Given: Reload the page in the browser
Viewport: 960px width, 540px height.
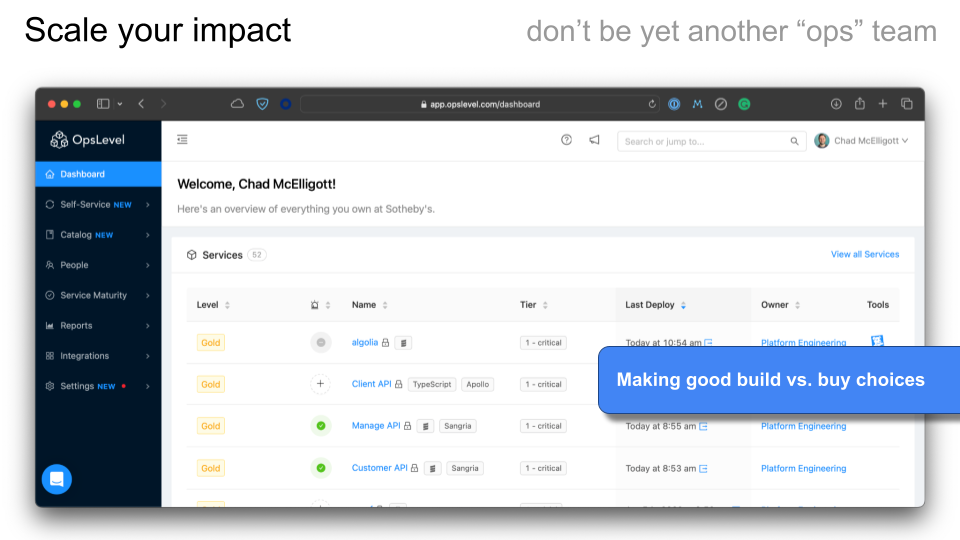Looking at the screenshot, I should click(x=652, y=104).
